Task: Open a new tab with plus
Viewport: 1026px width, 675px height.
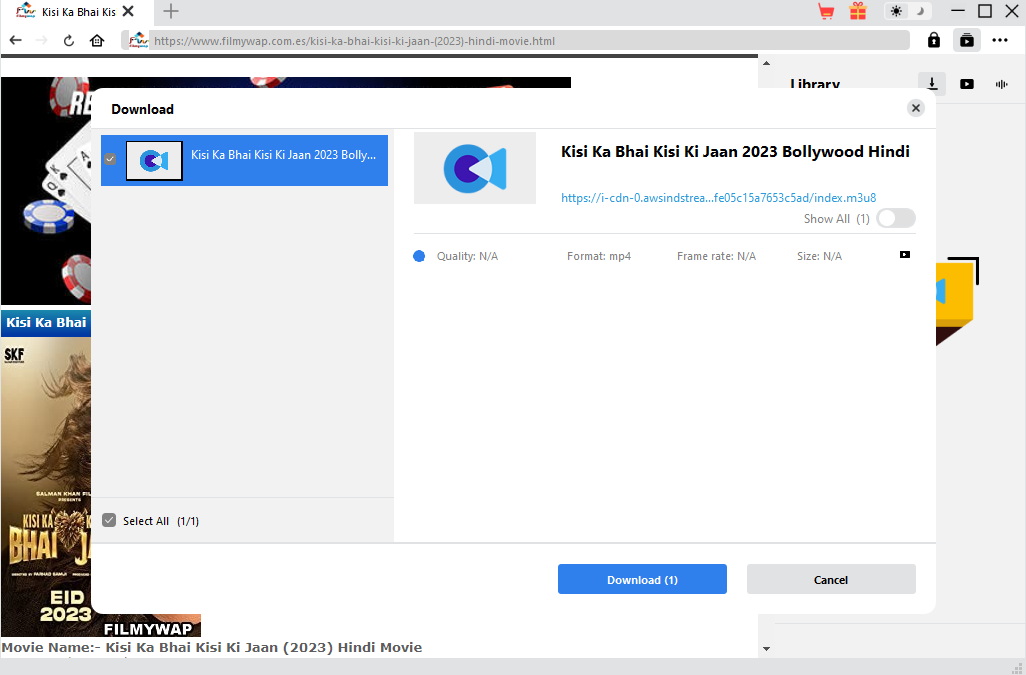Action: [x=171, y=11]
